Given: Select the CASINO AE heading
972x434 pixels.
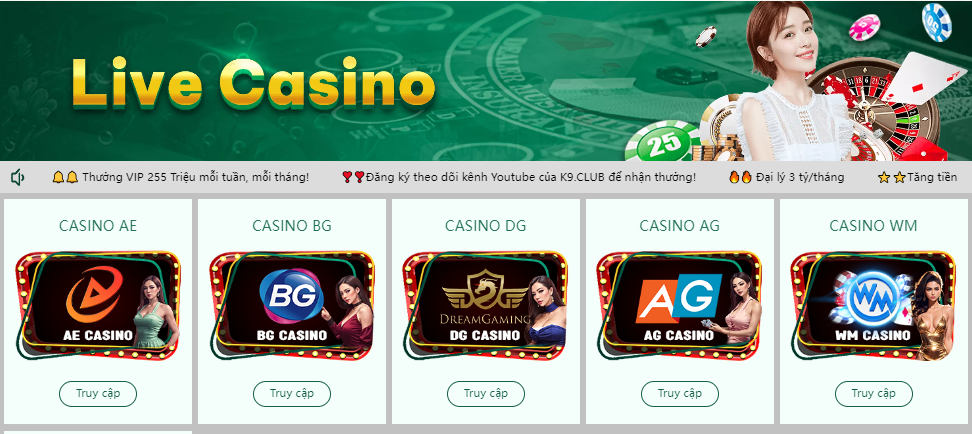Looking at the screenshot, I should pyautogui.click(x=98, y=226).
